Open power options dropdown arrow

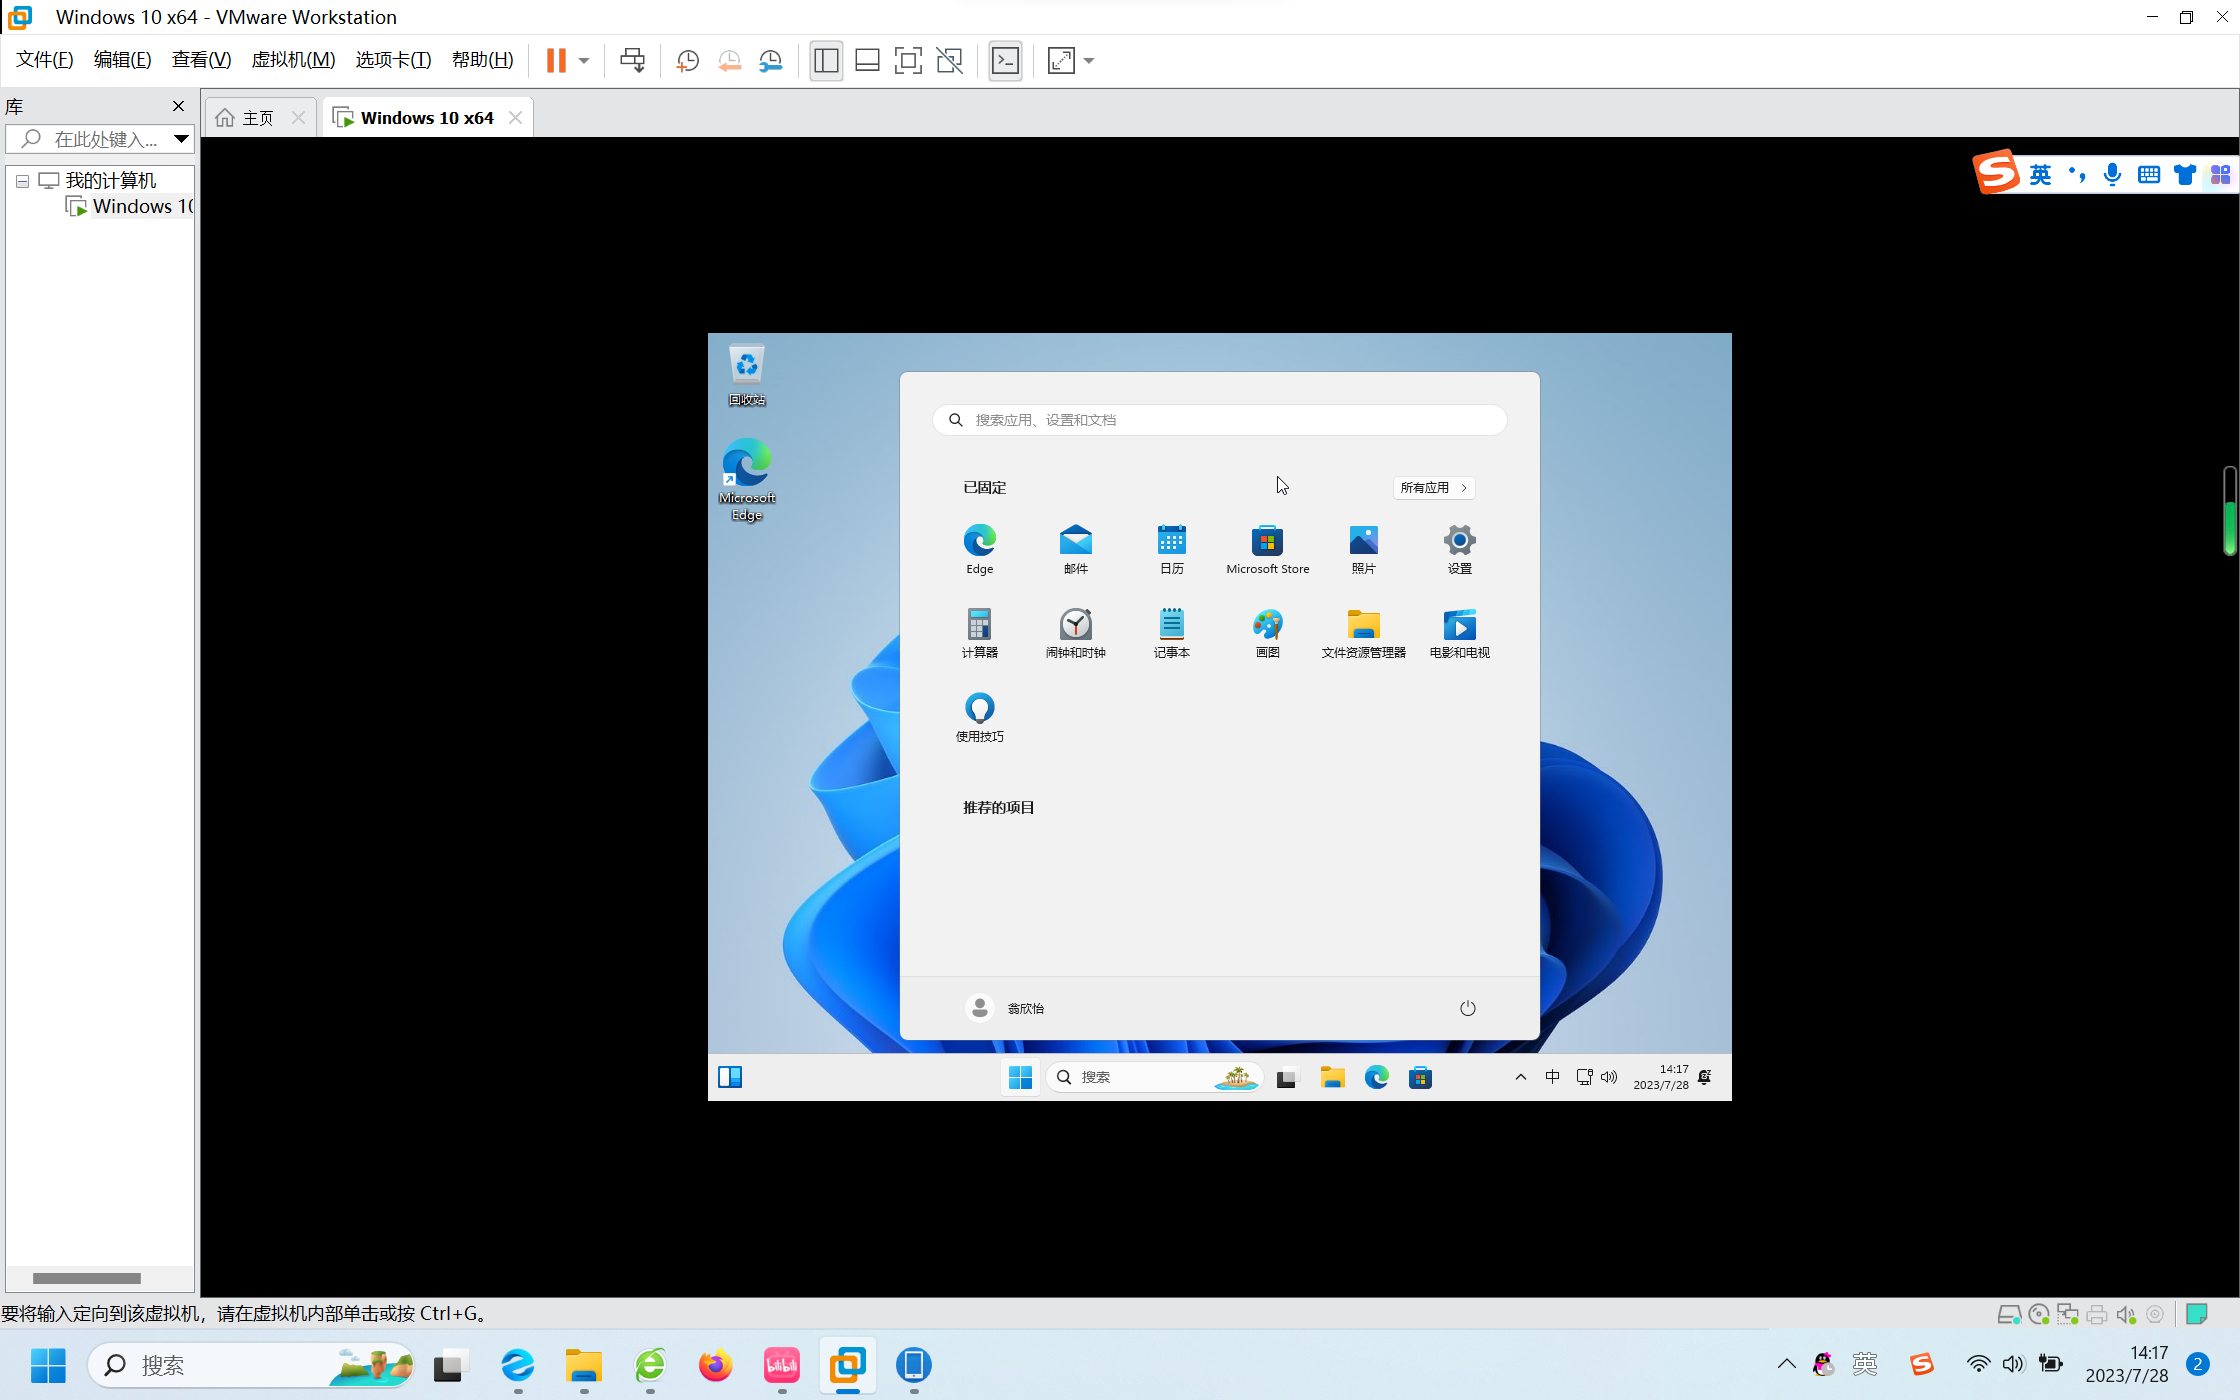point(584,61)
